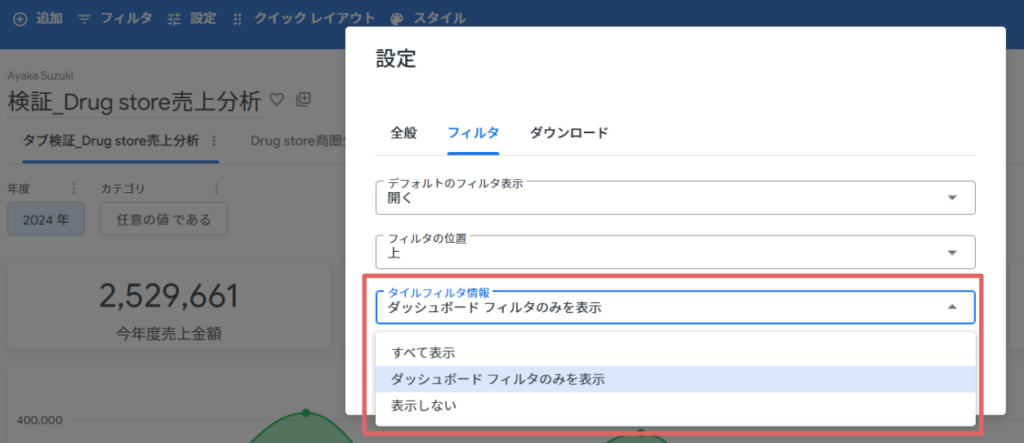Open the スタイル palette icon
The width and height of the screenshot is (1024, 443).
[396, 19]
